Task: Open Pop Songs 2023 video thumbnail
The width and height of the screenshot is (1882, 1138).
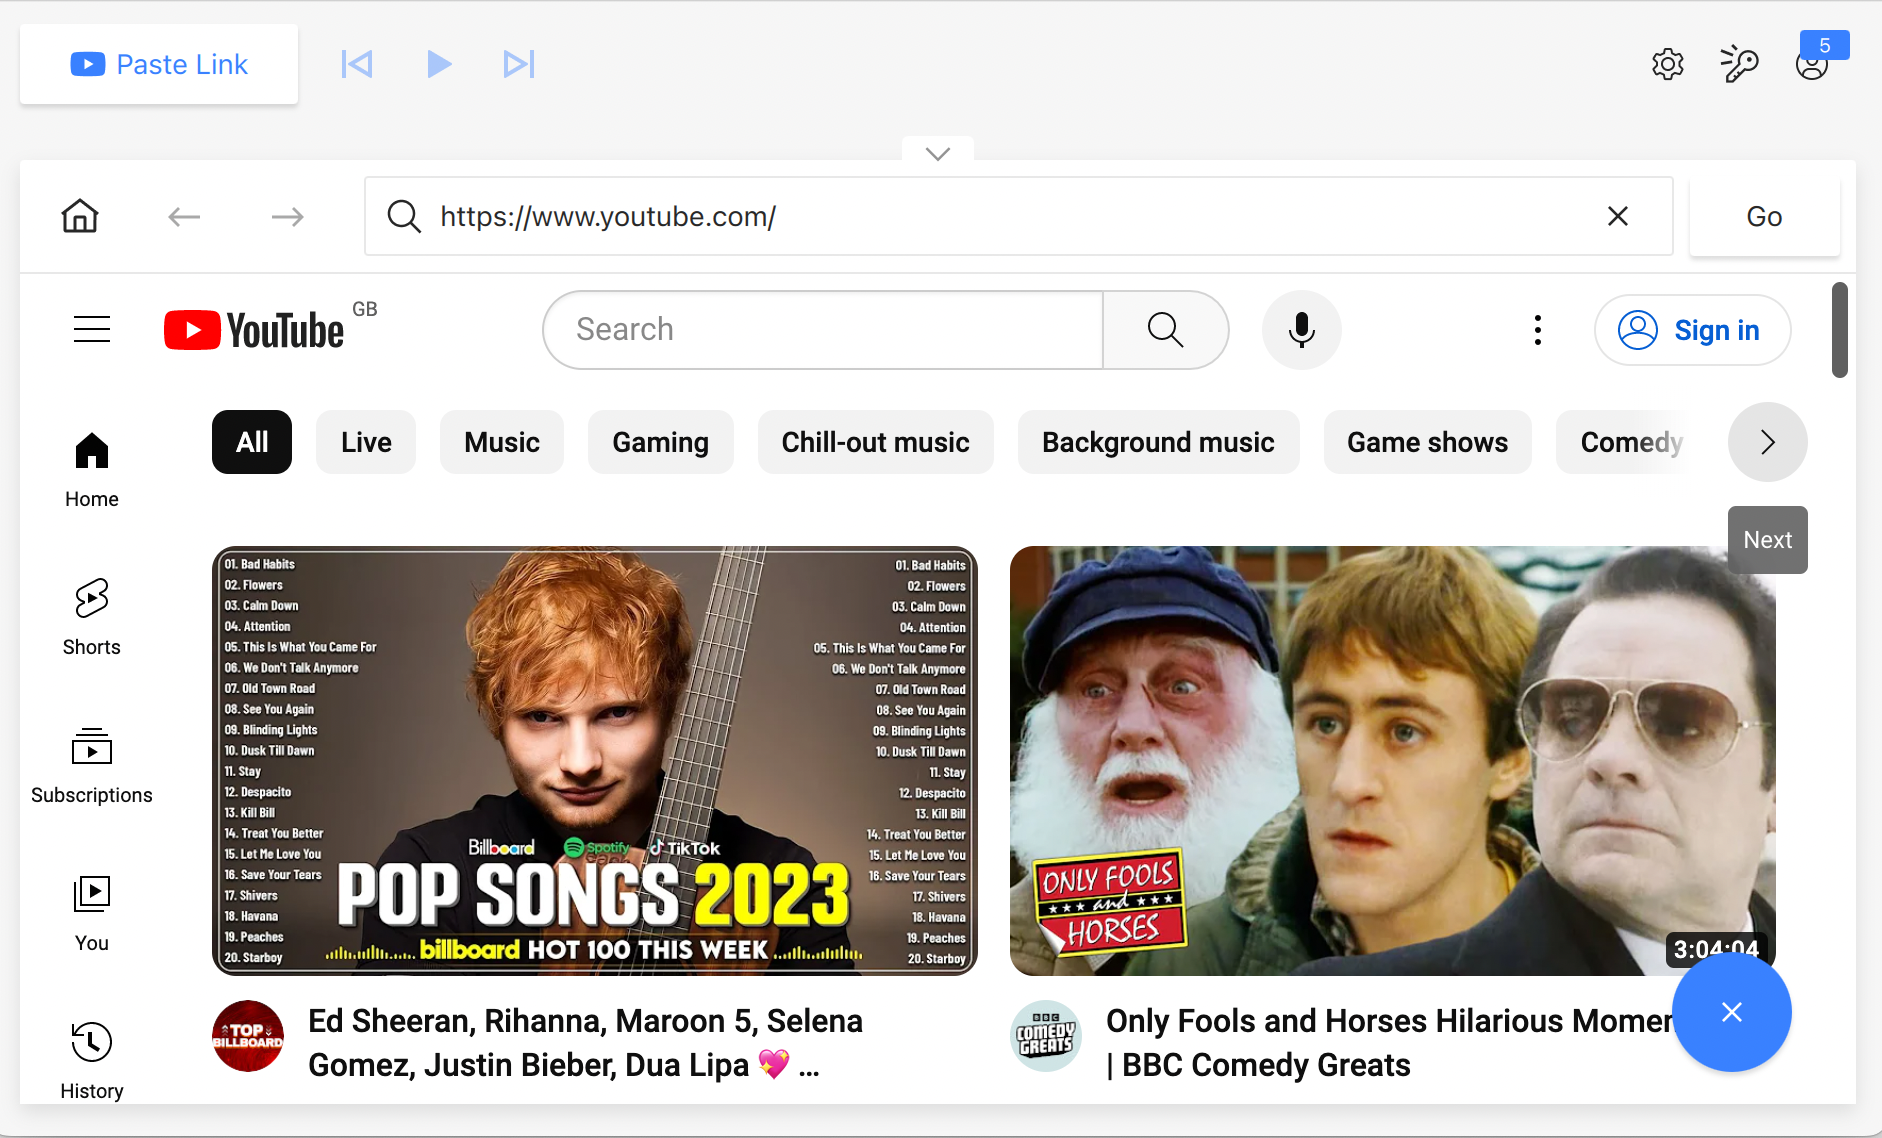Action: click(595, 761)
